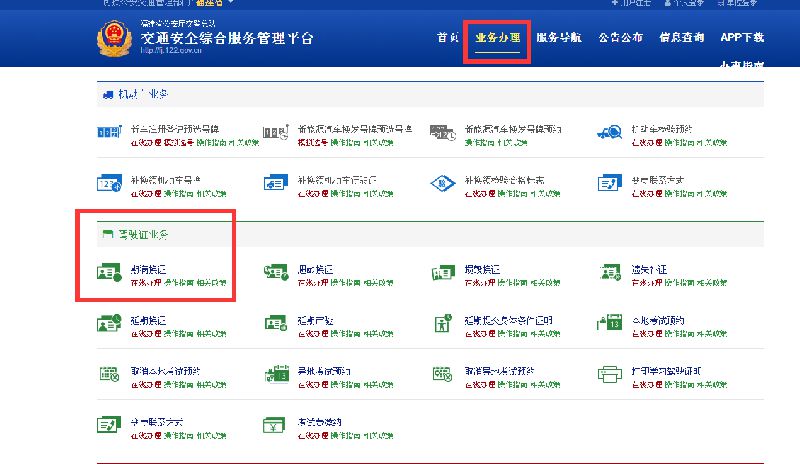Image resolution: width=800 pixels, height=464 pixels.
Task: Open the 延期换证 title link
Action: coord(148,321)
